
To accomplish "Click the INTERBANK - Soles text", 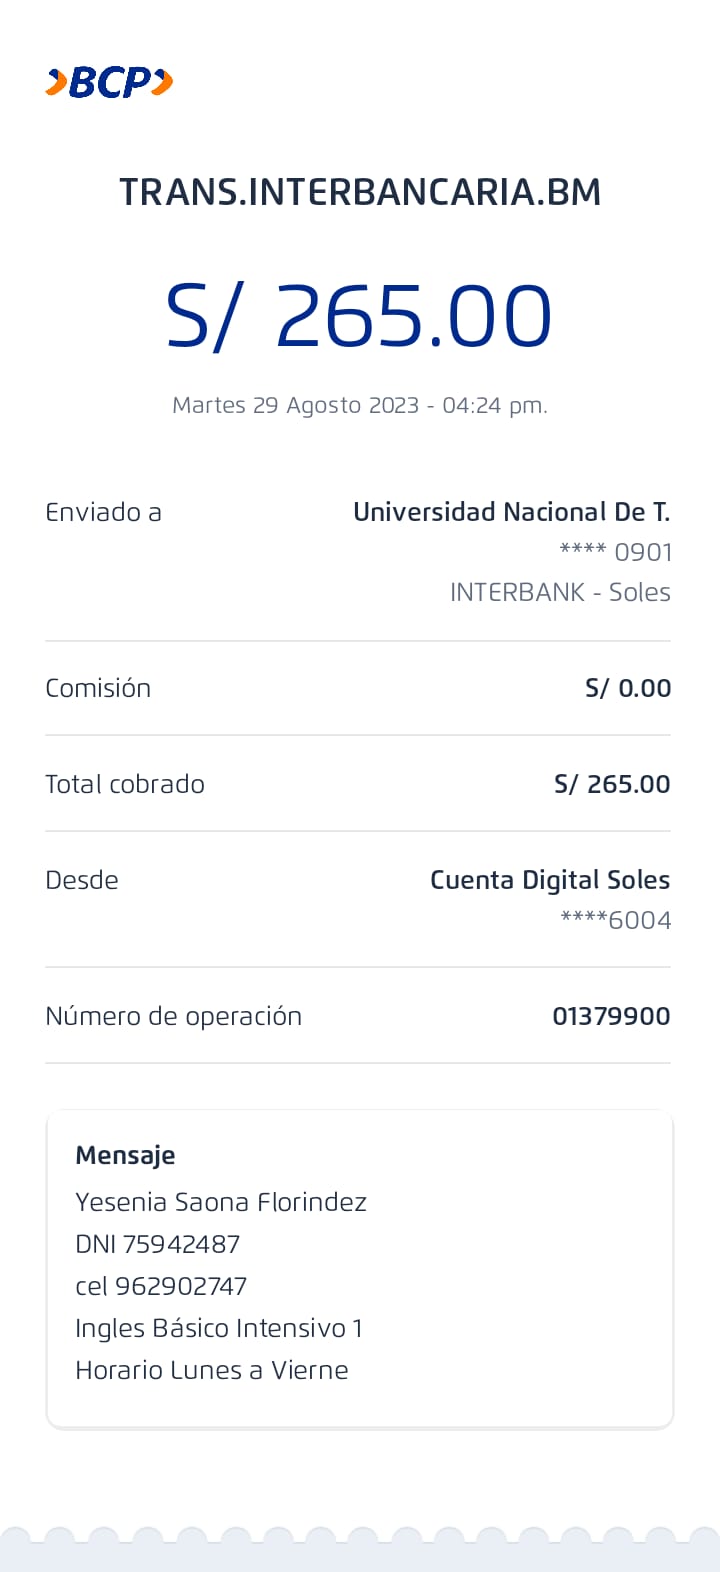I will (x=560, y=592).
